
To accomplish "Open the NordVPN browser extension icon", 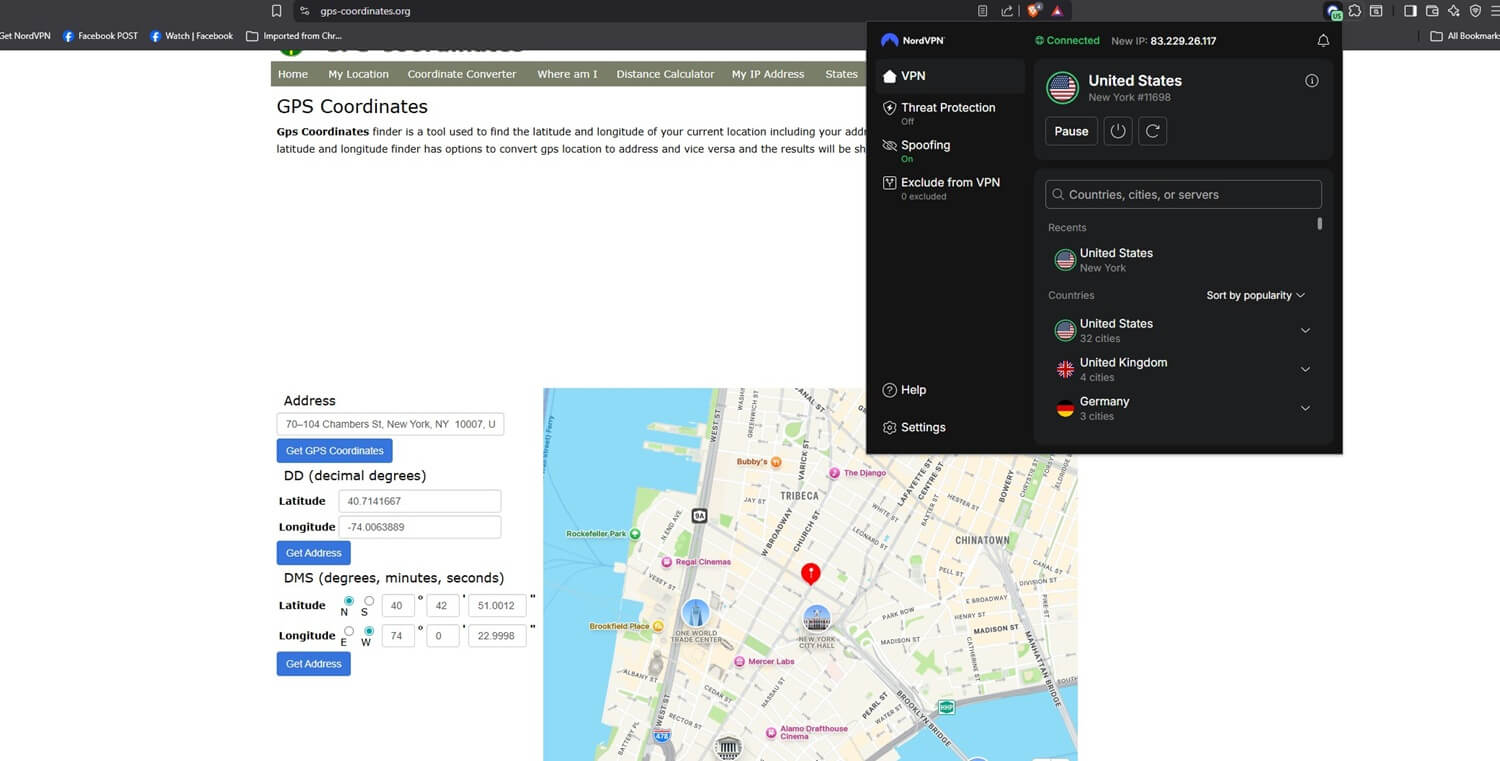I will (1334, 11).
